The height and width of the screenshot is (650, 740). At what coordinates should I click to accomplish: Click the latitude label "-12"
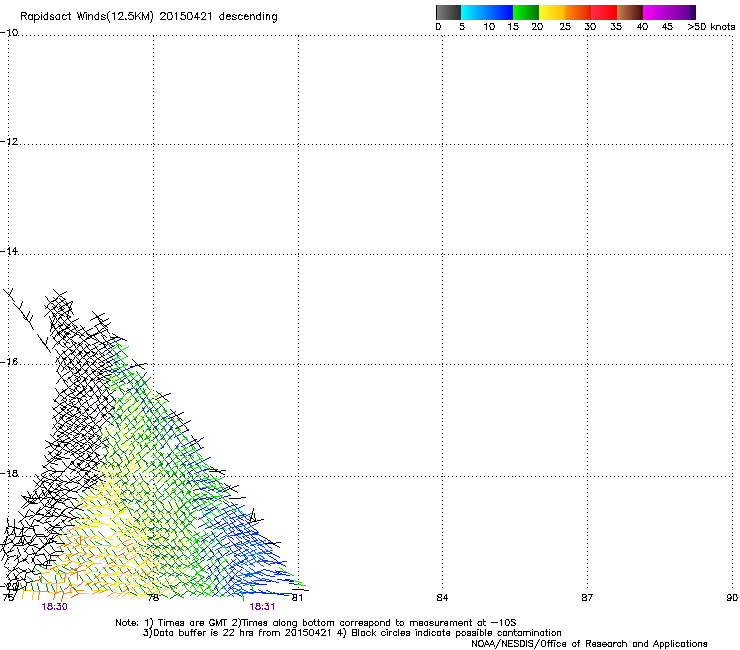(9, 142)
